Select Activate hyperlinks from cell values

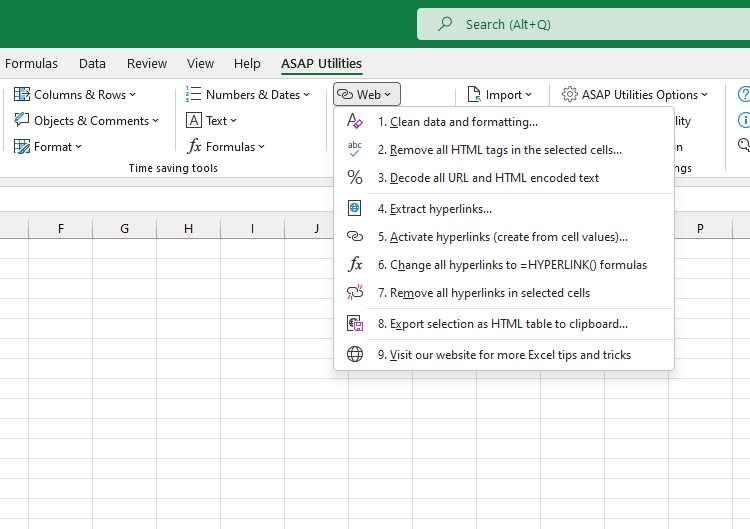click(504, 236)
